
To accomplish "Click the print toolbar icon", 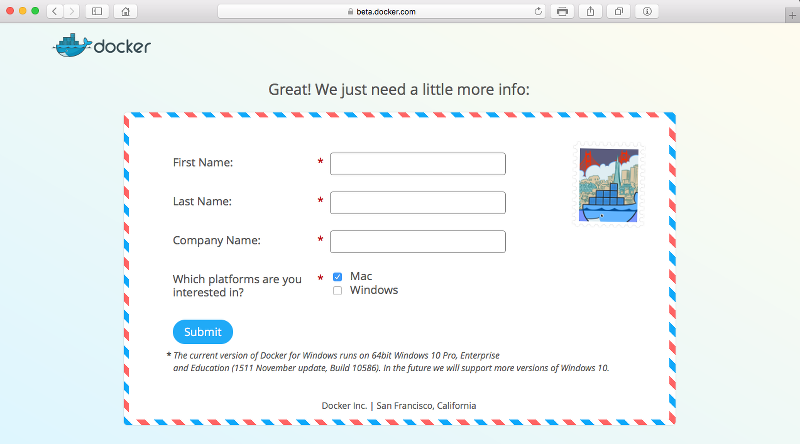I will tap(562, 11).
